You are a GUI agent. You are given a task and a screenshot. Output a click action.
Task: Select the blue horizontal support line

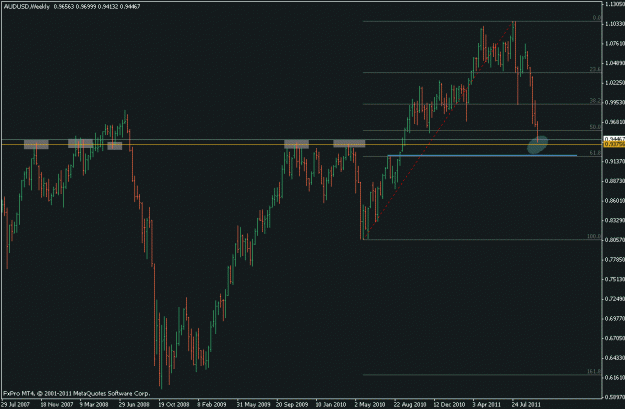pyautogui.click(x=482, y=155)
